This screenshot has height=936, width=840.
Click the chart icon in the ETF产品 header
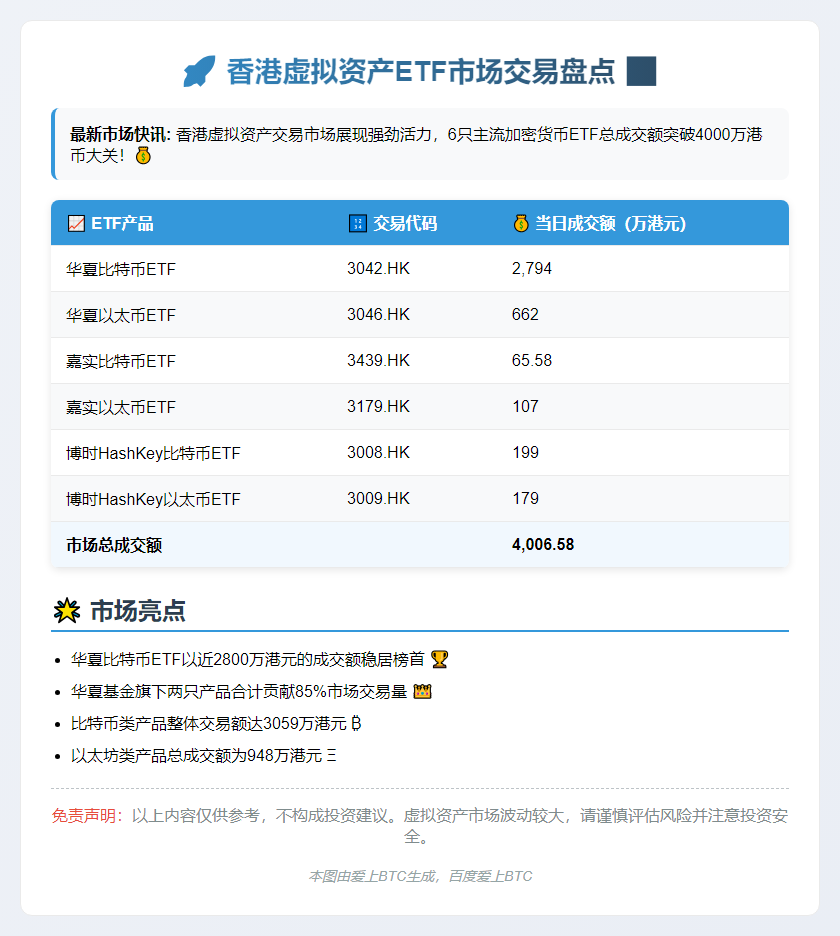[76, 224]
